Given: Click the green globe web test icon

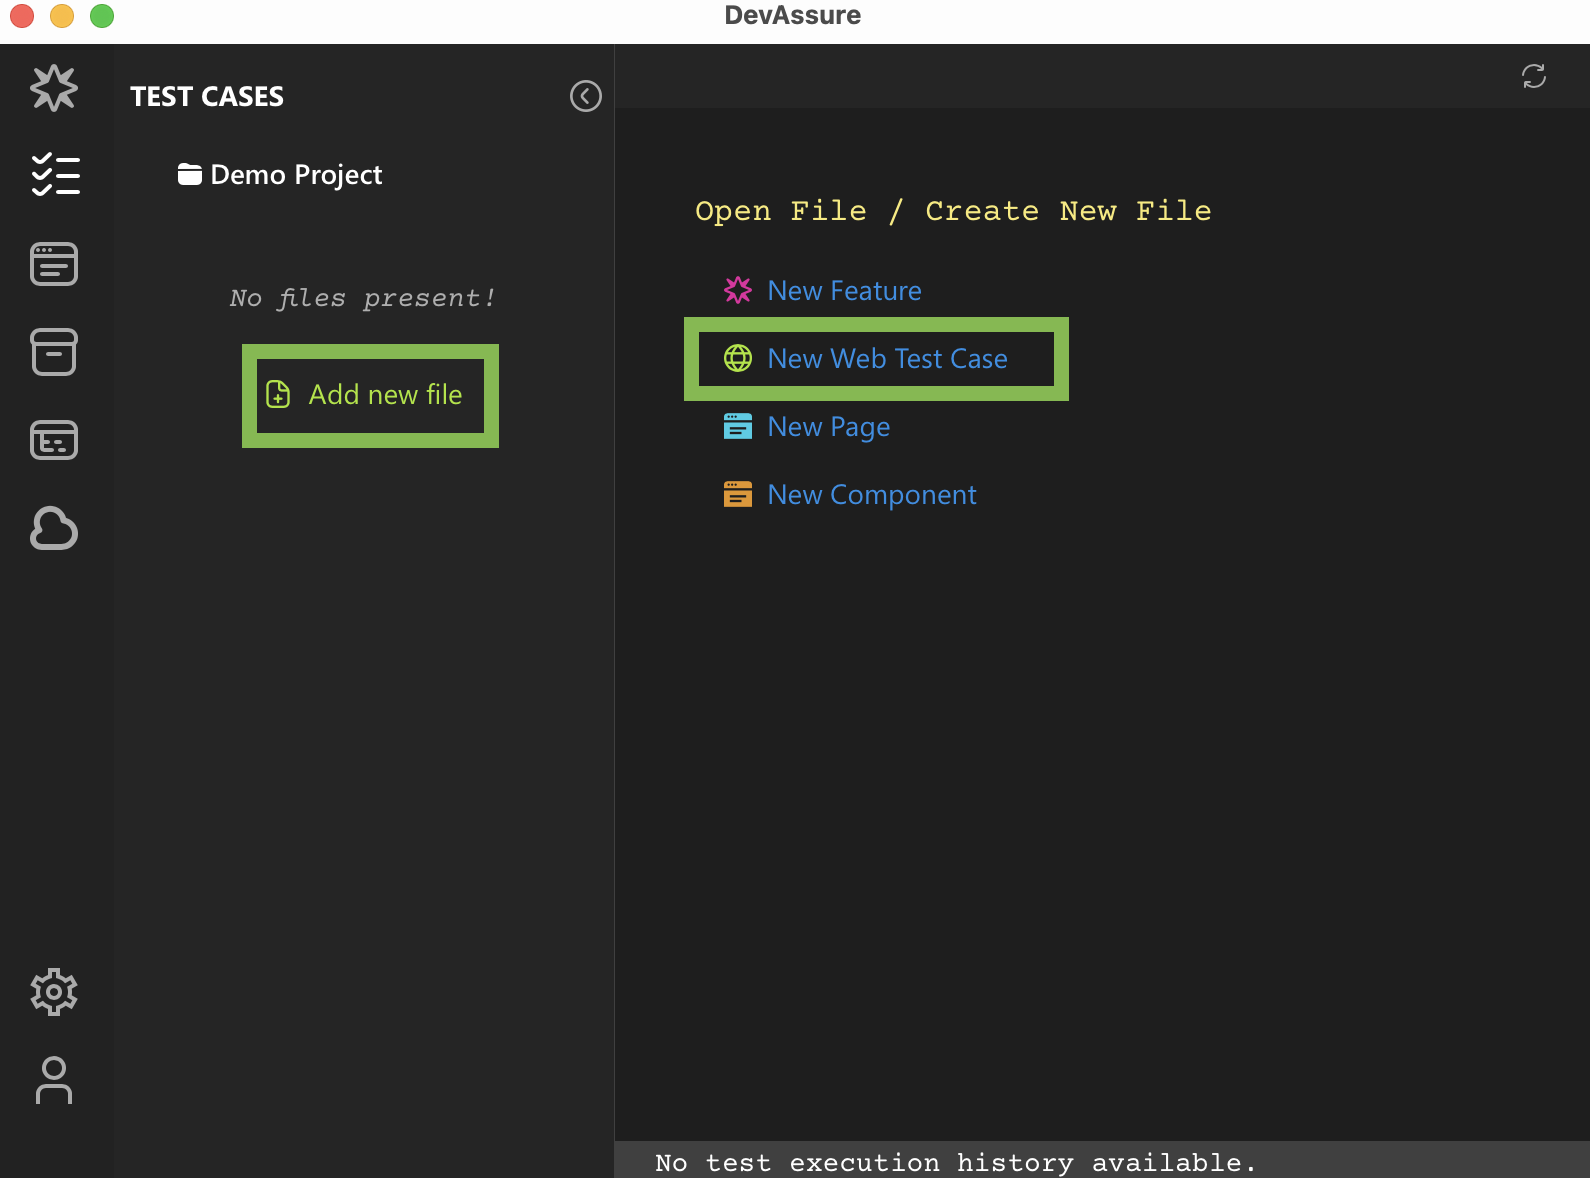Looking at the screenshot, I should 738,358.
